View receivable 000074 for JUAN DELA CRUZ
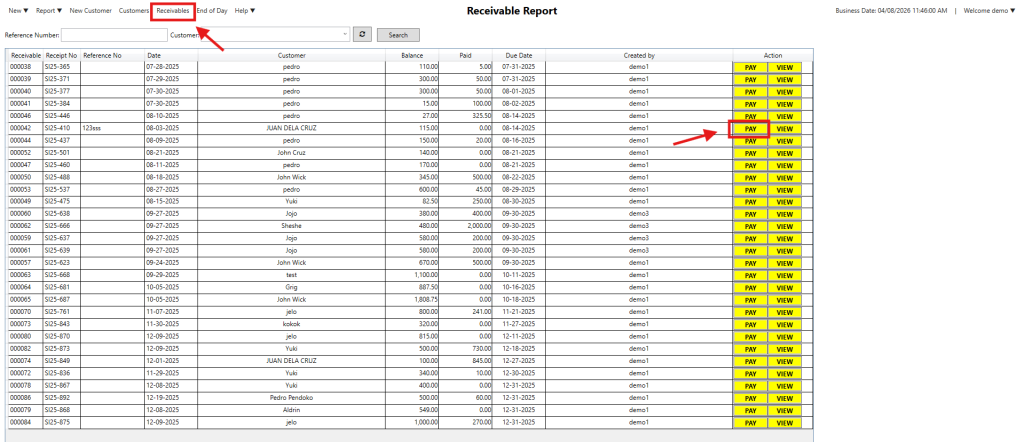 click(784, 361)
